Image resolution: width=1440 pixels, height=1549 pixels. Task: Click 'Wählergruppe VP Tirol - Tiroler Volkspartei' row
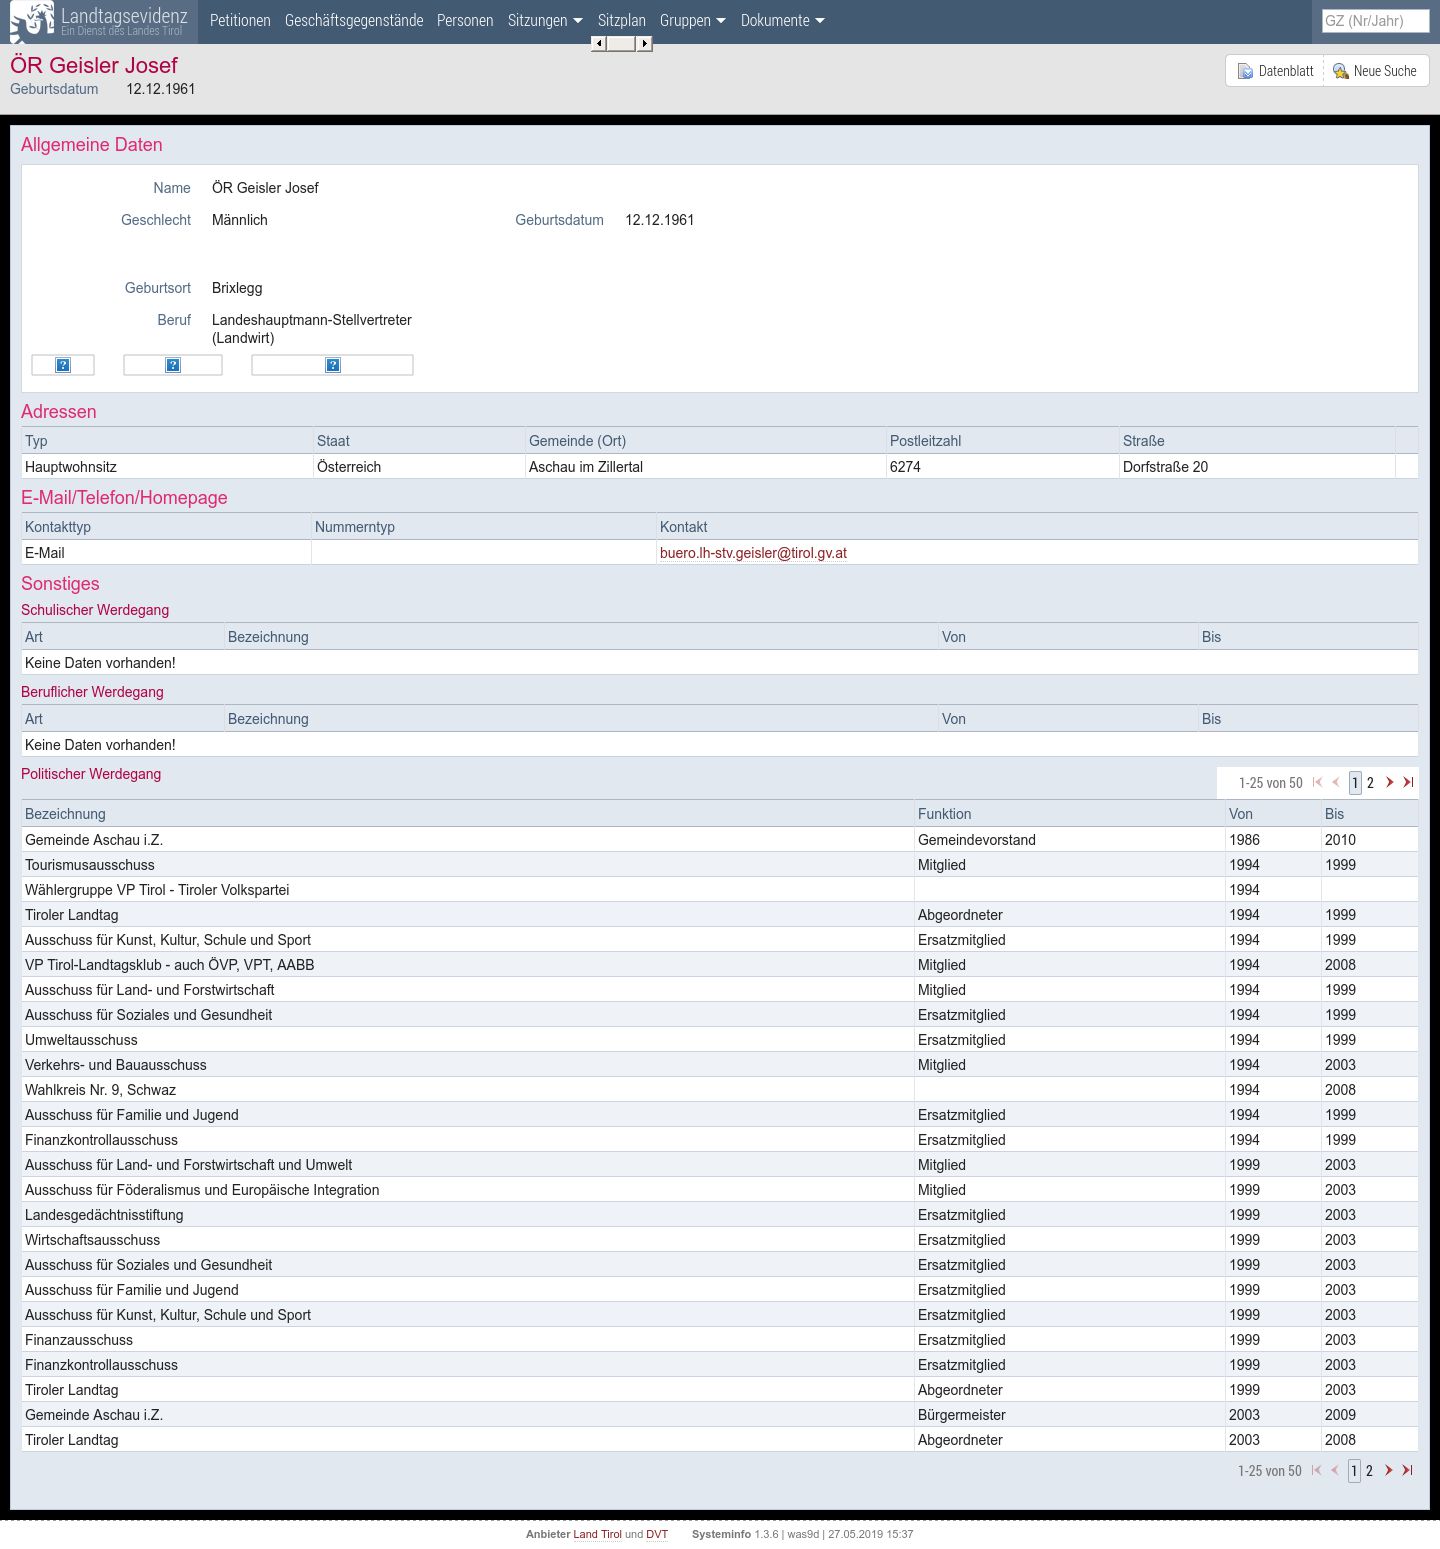[719, 890]
